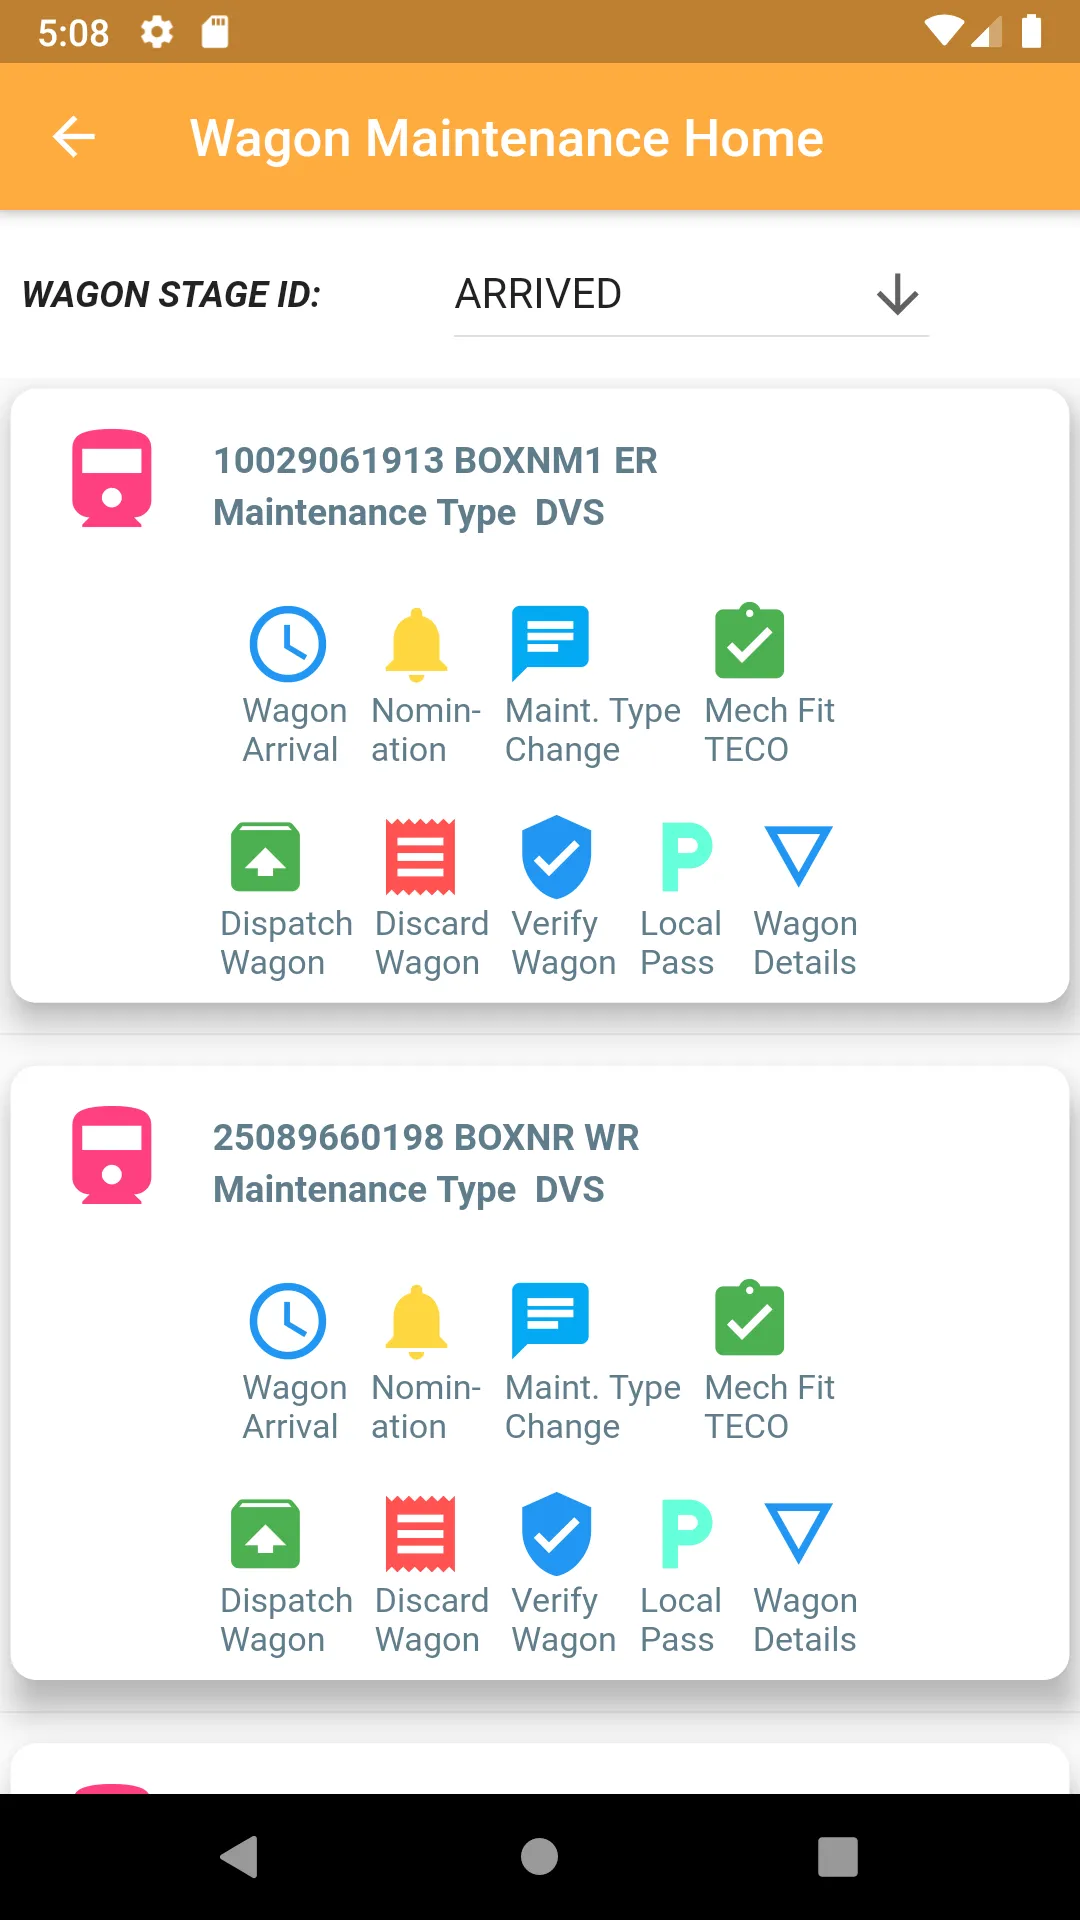
Task: Tap Mech Fit TECO icon for 10029061913
Action: [x=749, y=641]
